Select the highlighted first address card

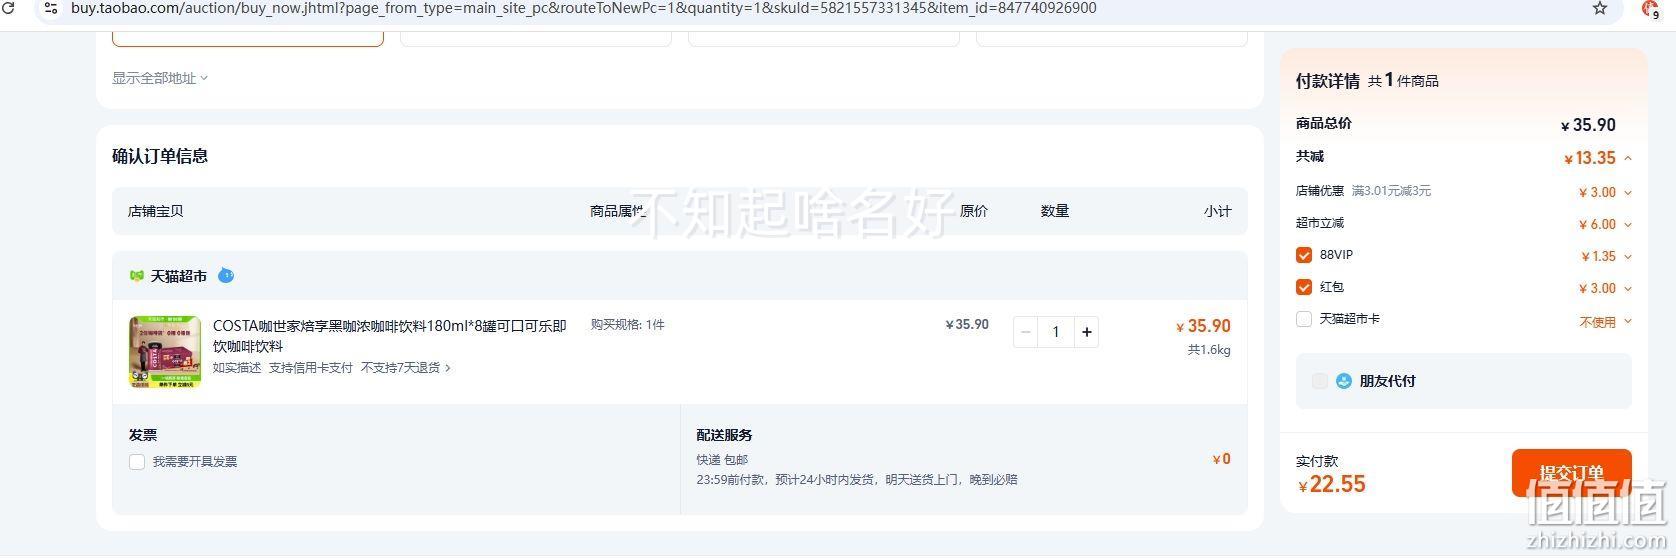(x=248, y=39)
